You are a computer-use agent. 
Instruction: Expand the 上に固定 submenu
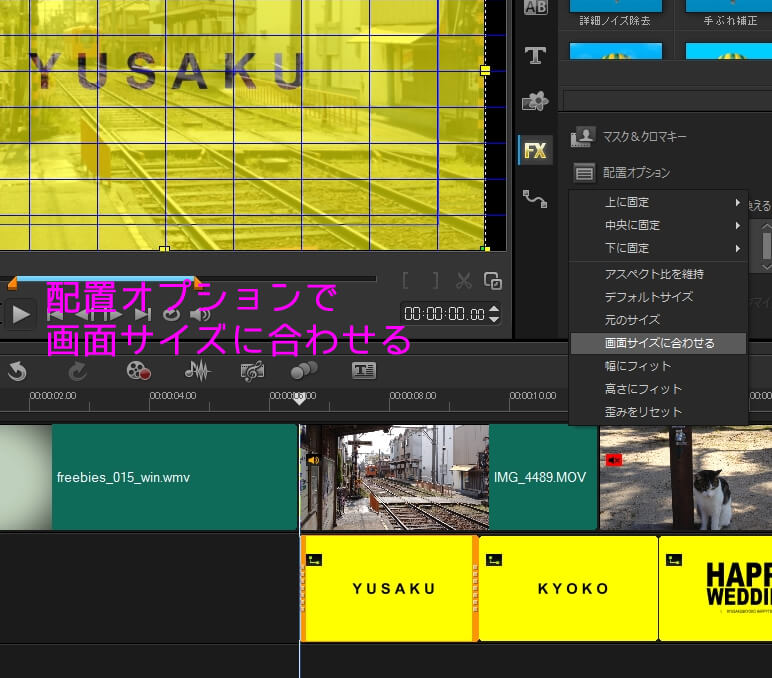(x=658, y=202)
